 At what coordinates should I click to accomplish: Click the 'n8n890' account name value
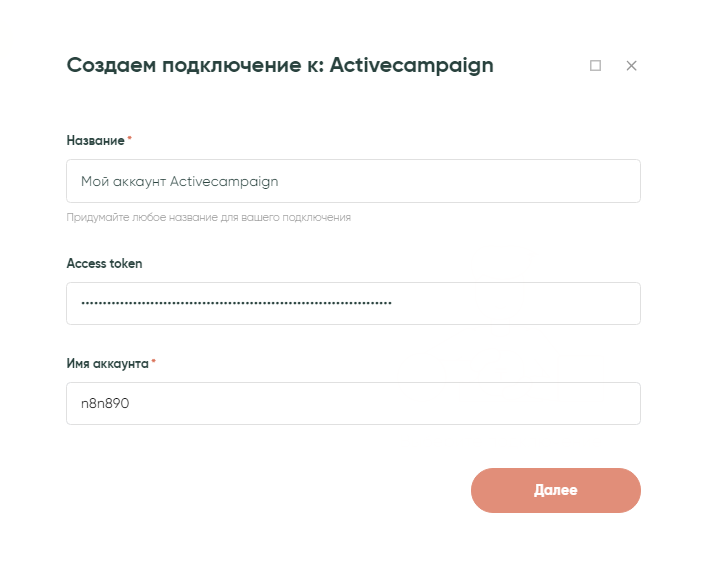tap(105, 404)
